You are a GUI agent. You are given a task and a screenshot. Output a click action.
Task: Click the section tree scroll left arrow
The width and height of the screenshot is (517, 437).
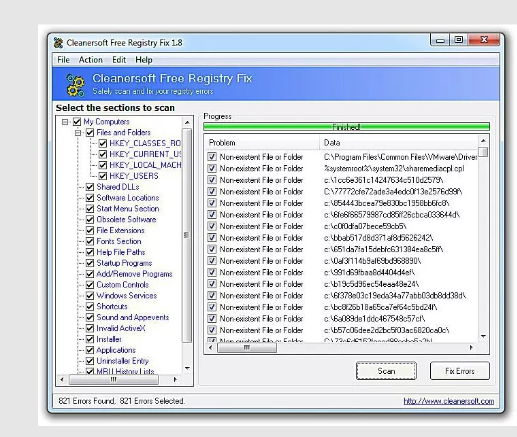pyautogui.click(x=62, y=379)
